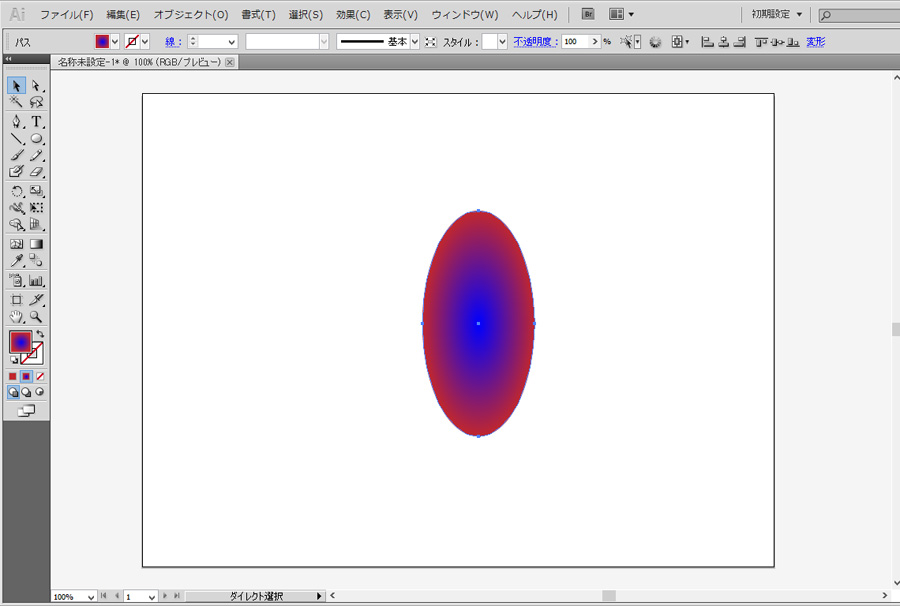The height and width of the screenshot is (606, 900).
Task: Select the Blend tool
Action: coord(36,261)
